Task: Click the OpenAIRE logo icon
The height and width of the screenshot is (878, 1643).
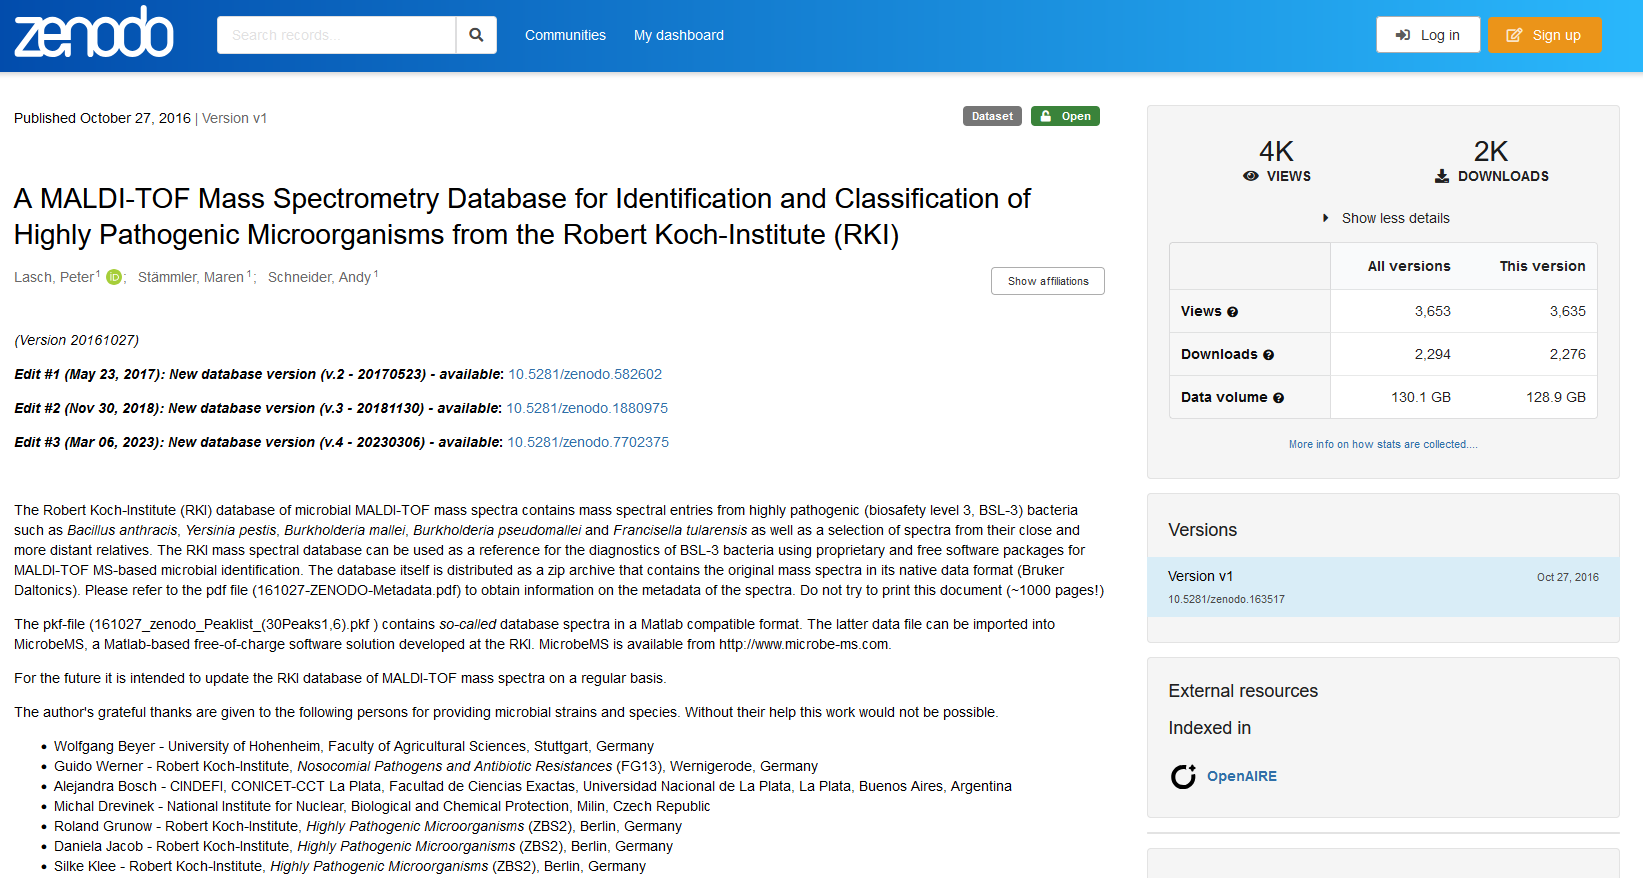Action: (1183, 777)
